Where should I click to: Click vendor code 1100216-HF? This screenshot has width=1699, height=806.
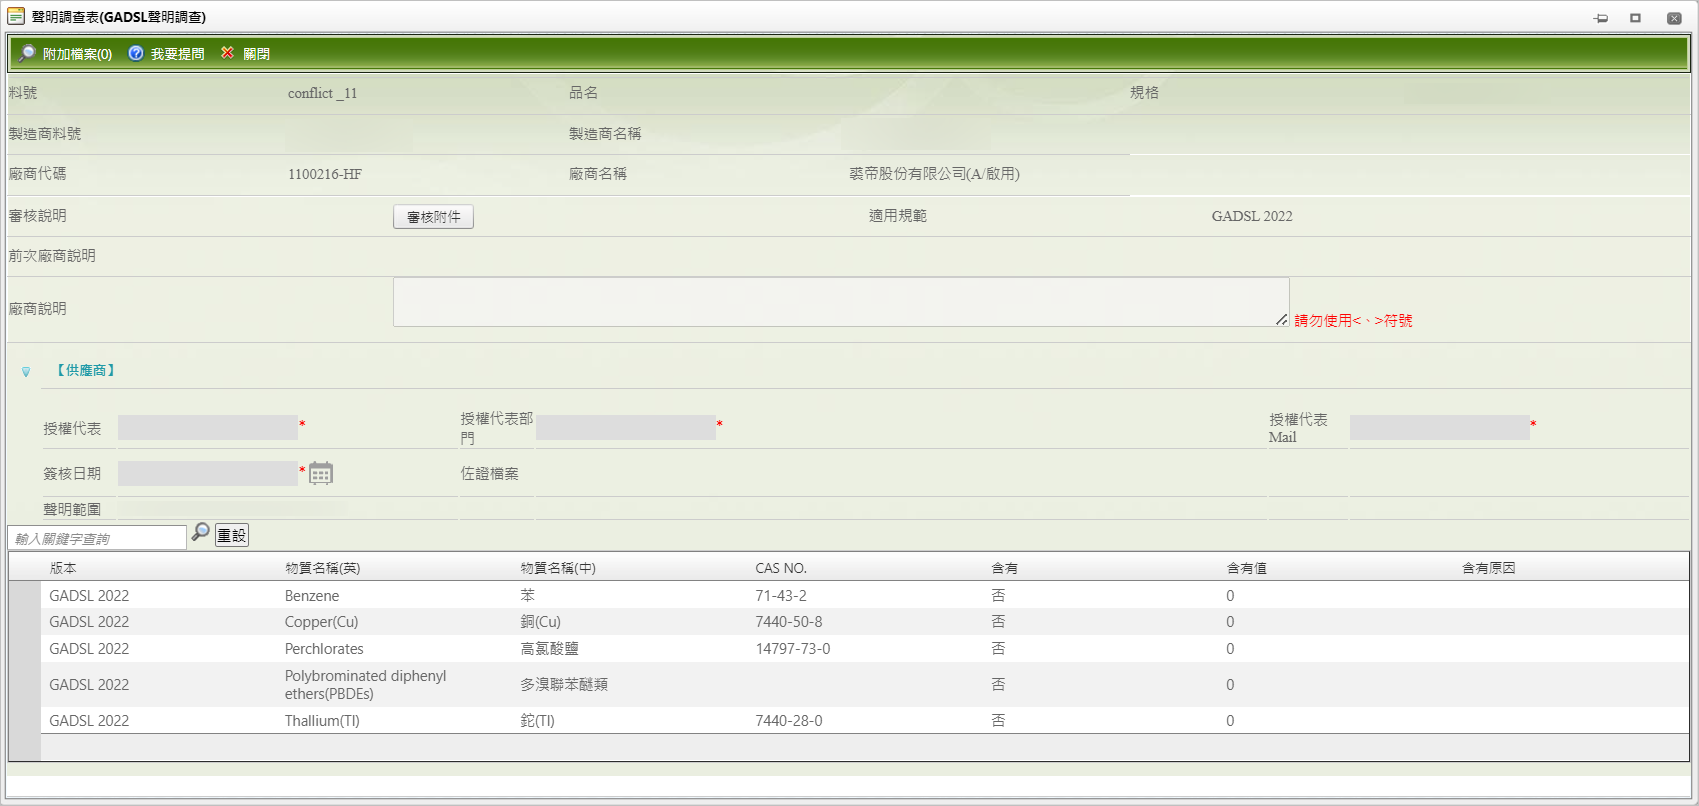(325, 174)
